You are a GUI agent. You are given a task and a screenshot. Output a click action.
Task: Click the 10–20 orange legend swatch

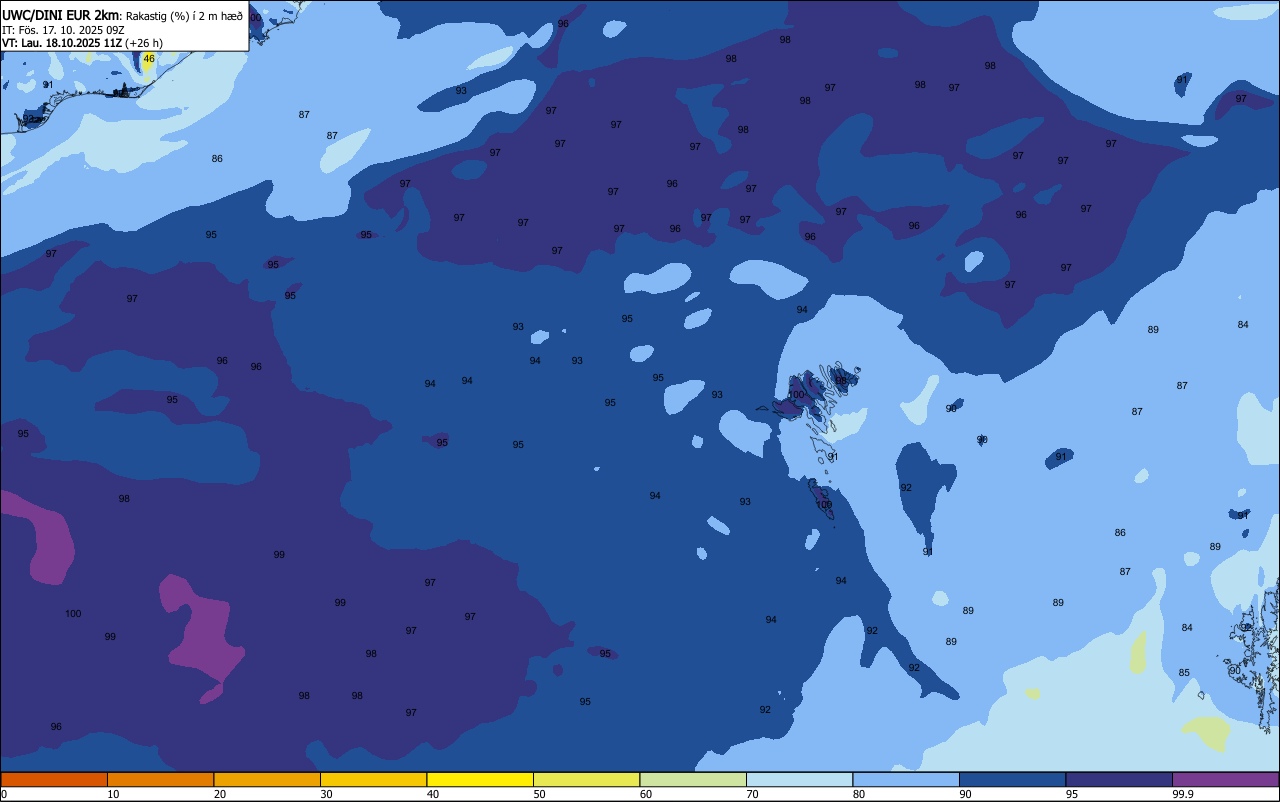coord(160,779)
